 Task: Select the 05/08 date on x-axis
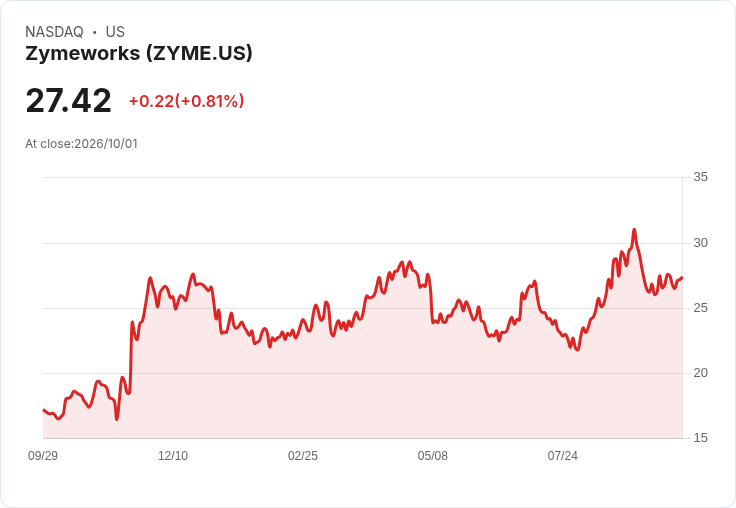coord(432,455)
